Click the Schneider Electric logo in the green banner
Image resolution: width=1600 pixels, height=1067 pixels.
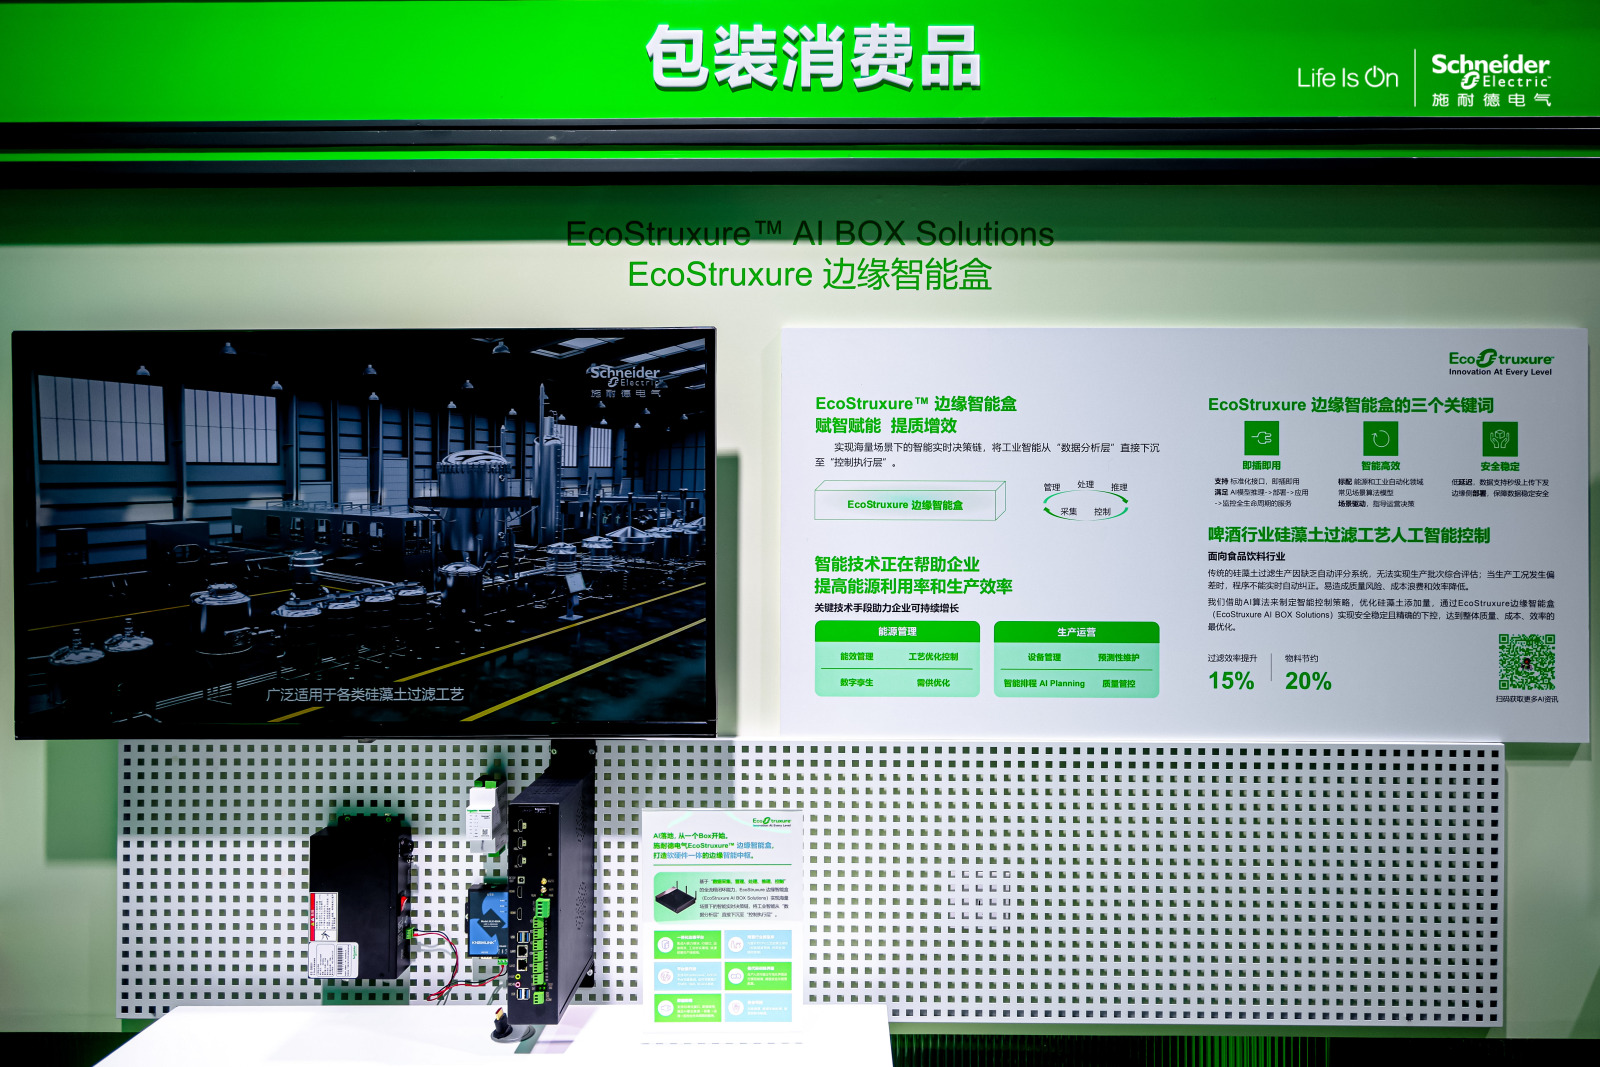pos(1490,79)
